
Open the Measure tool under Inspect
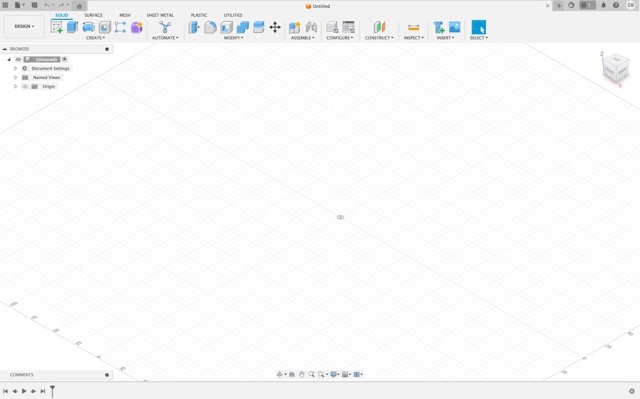coord(413,27)
